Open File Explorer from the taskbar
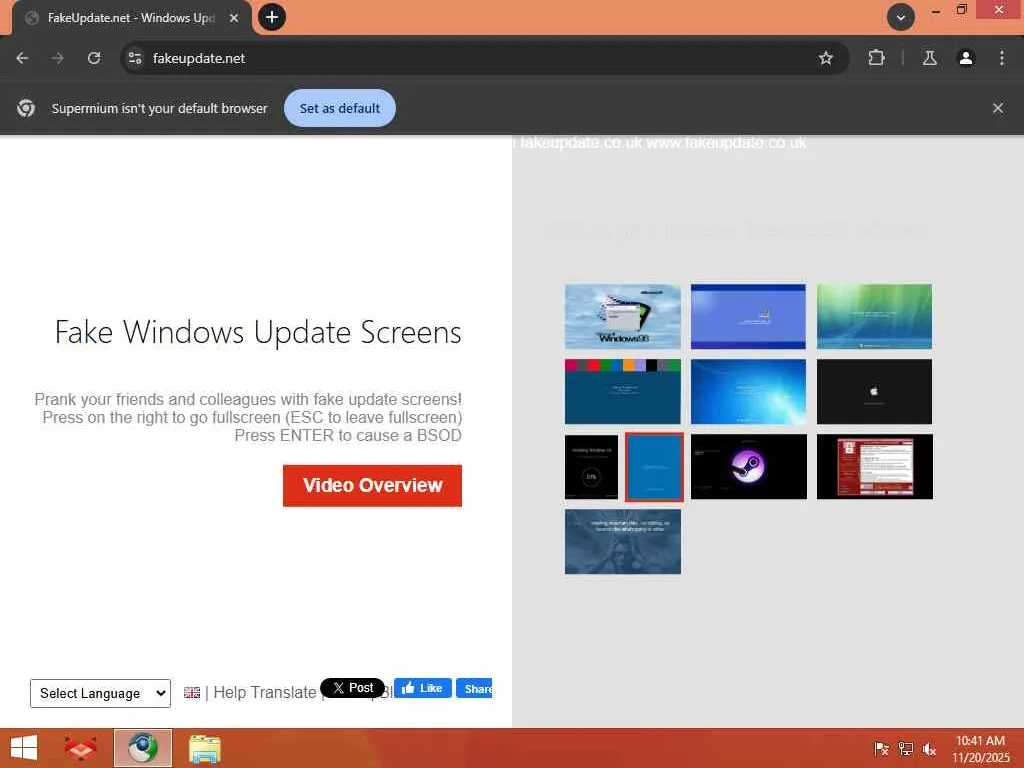The height and width of the screenshot is (768, 1024). click(x=205, y=748)
